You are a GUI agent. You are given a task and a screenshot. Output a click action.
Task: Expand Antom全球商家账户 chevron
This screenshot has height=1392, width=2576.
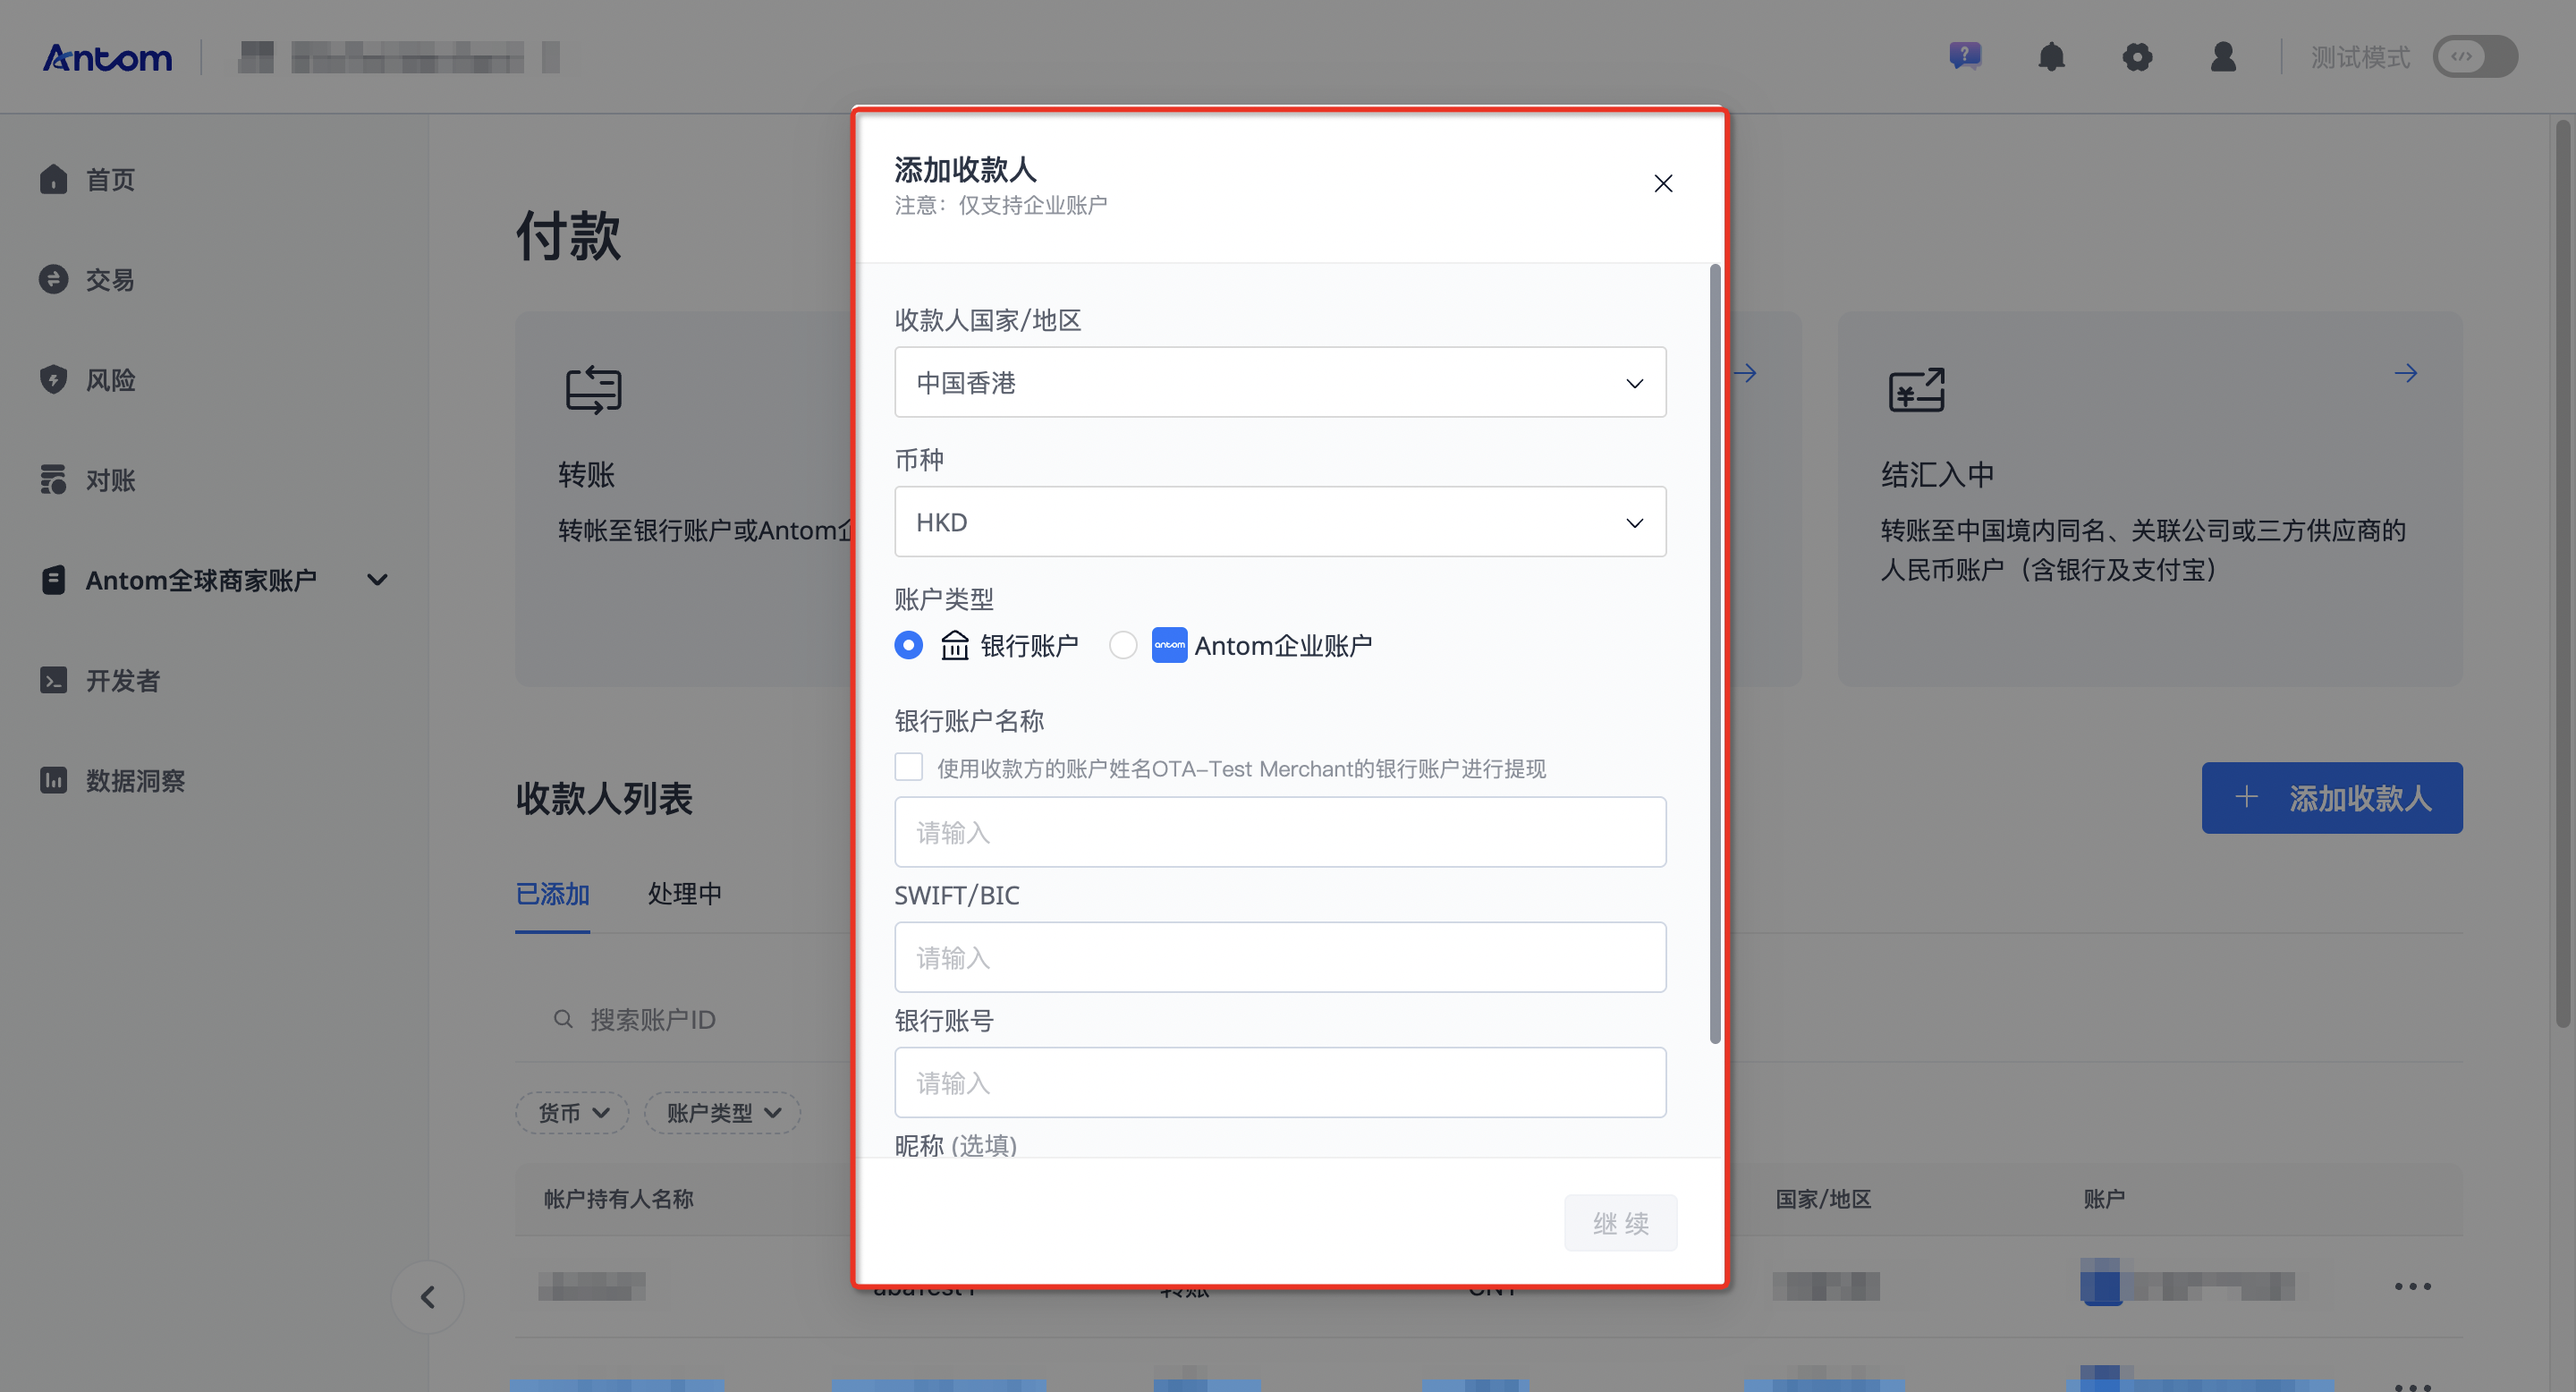(377, 579)
